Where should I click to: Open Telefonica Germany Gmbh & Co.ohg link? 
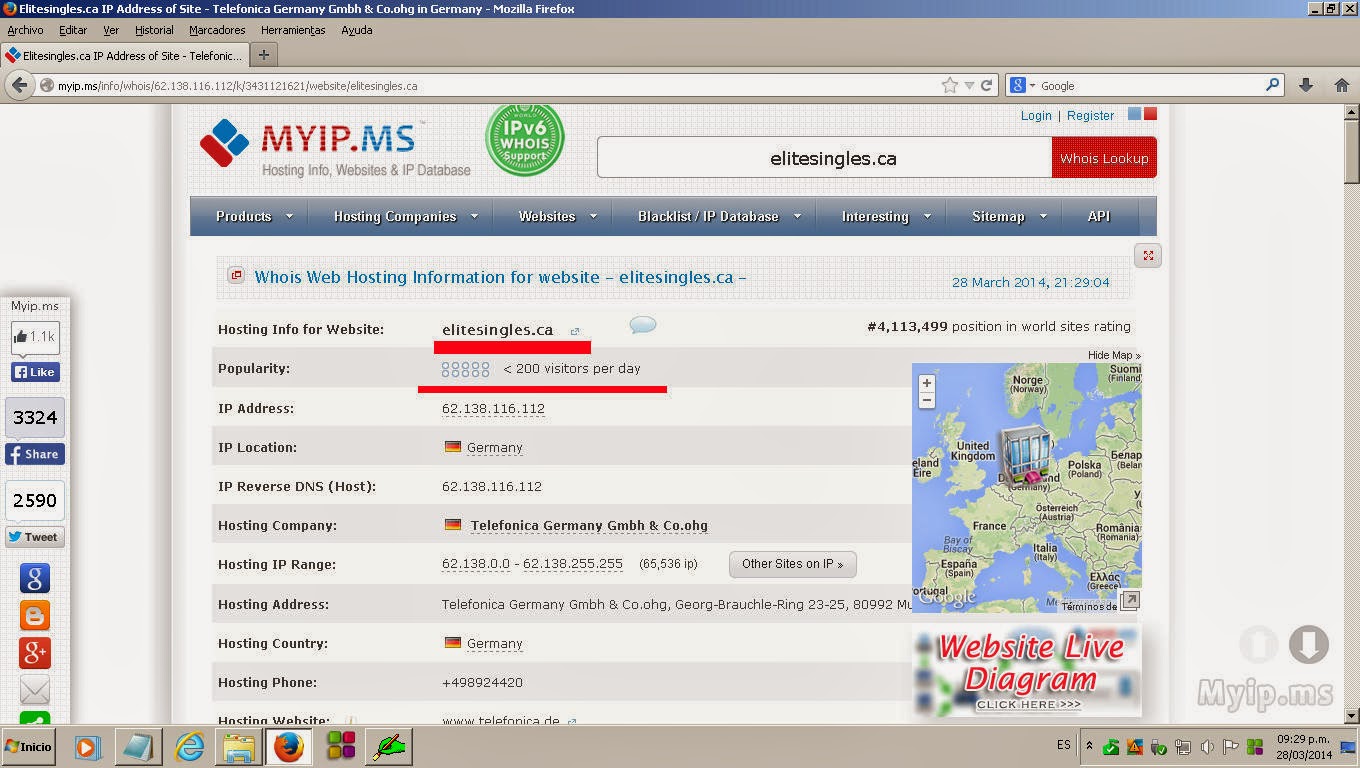(589, 525)
